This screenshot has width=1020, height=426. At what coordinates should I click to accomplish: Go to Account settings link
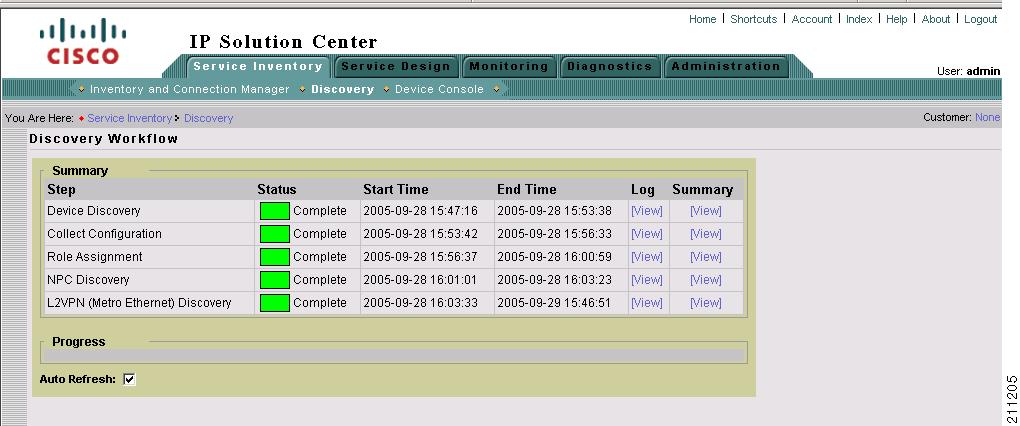[812, 20]
